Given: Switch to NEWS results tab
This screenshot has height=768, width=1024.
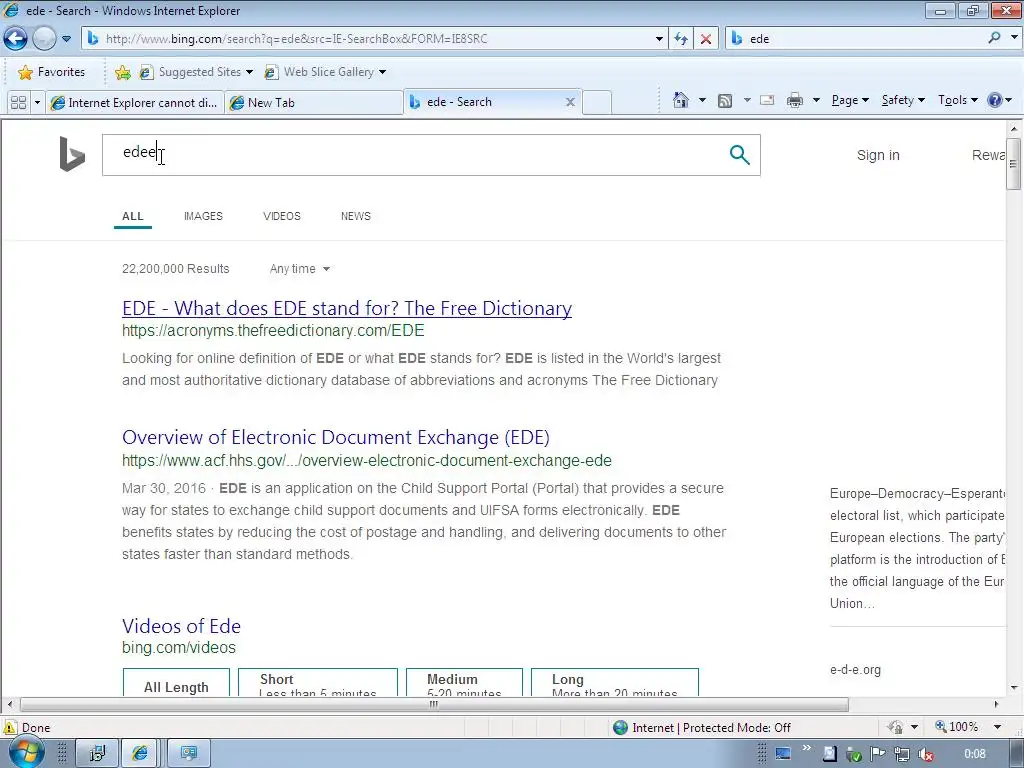Looking at the screenshot, I should [356, 216].
